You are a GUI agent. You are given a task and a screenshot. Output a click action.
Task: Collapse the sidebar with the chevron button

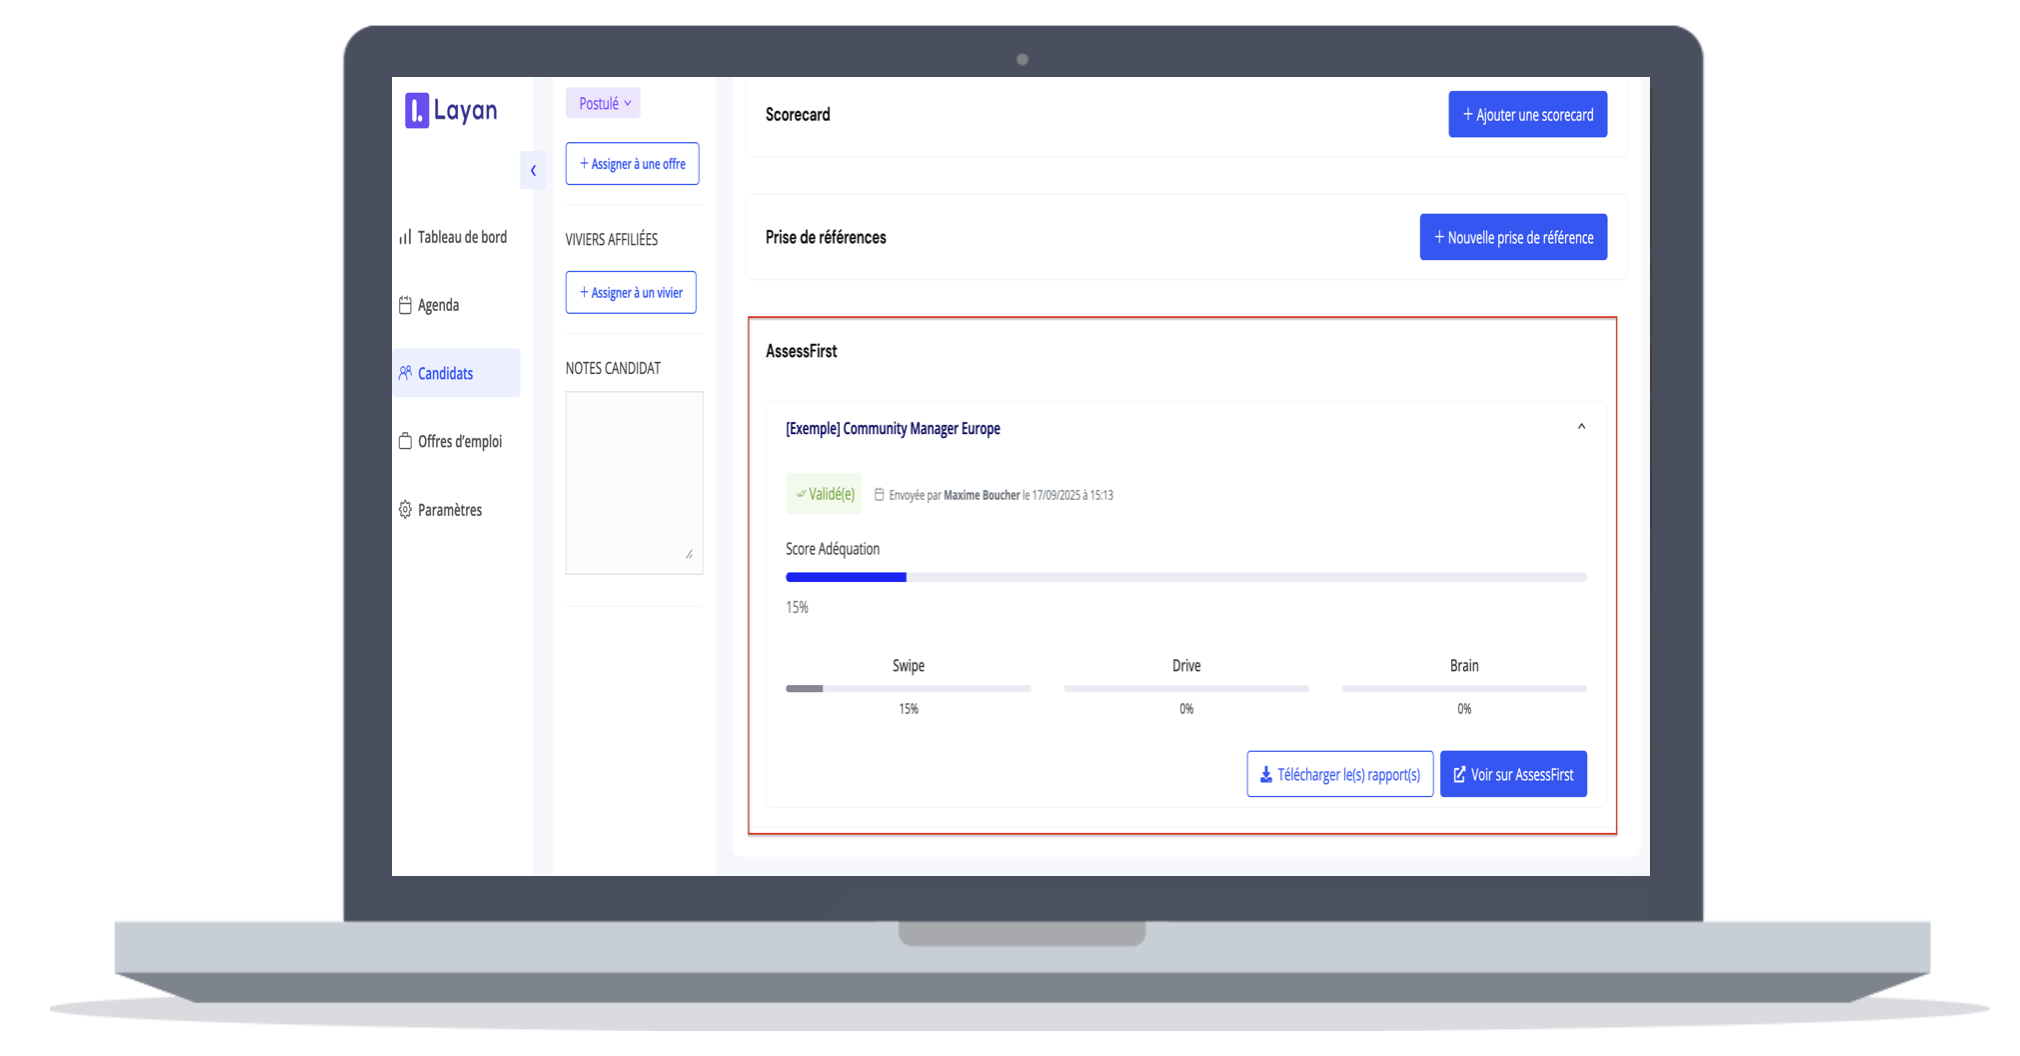533,170
